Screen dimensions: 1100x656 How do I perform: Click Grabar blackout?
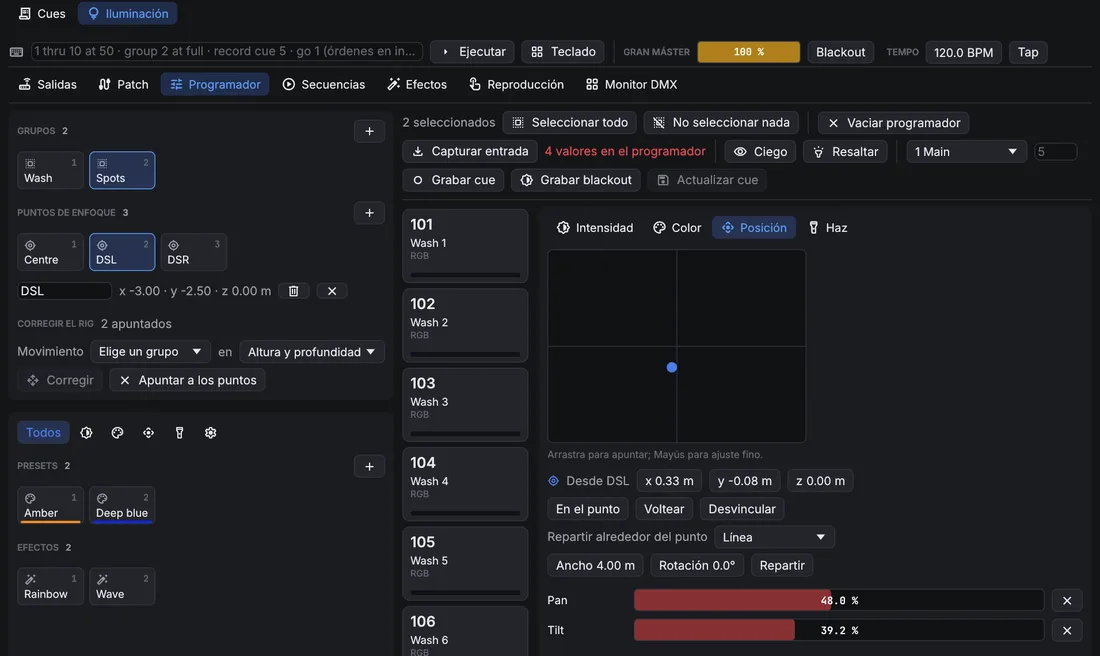tap(576, 180)
